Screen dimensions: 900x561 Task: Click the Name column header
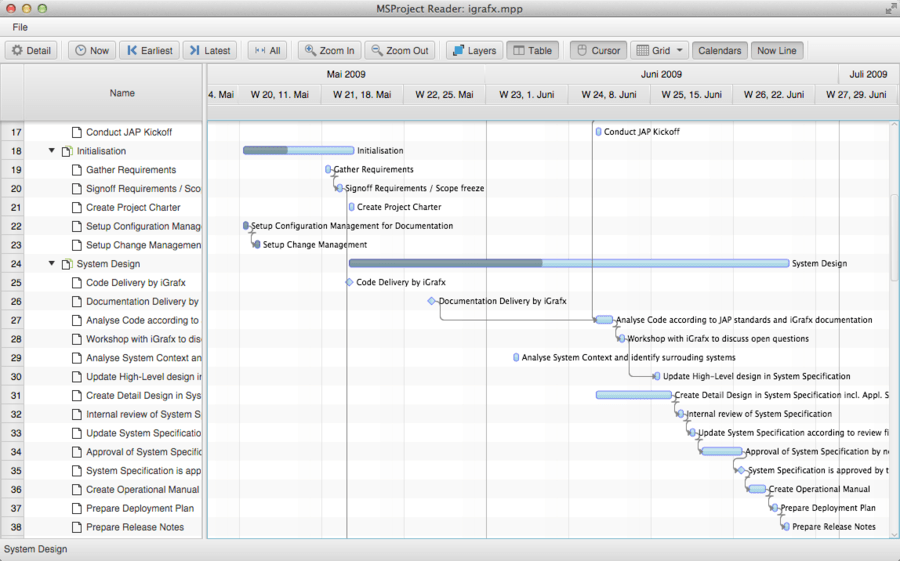point(122,93)
